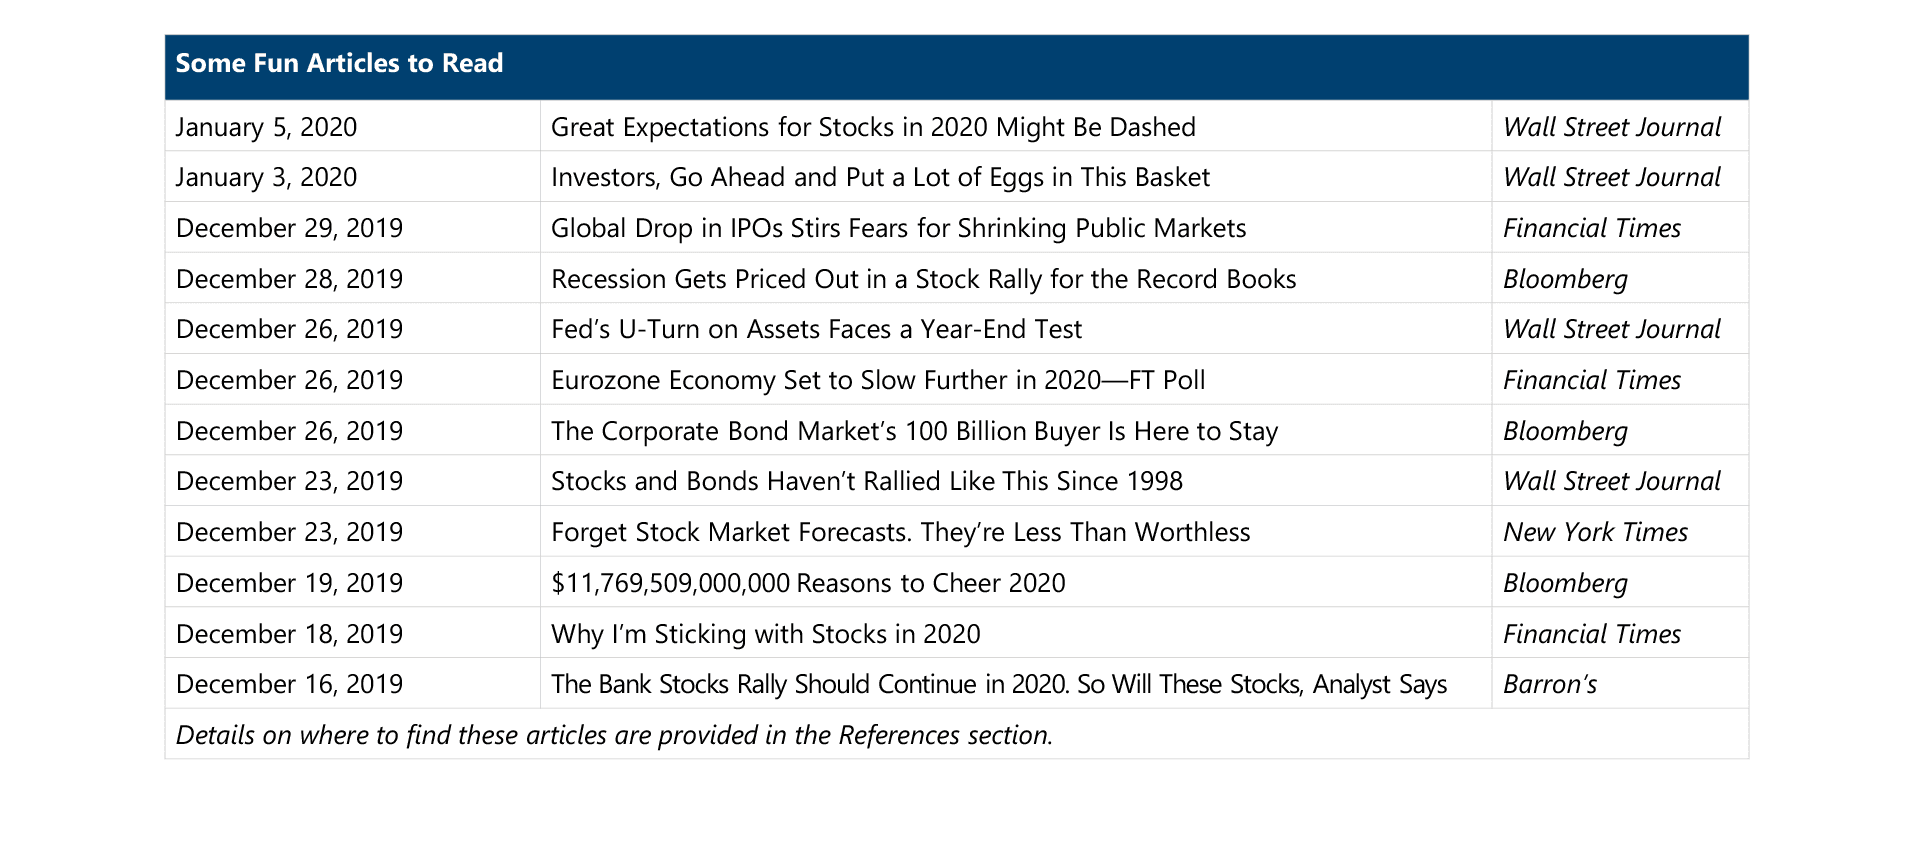Click the "Some Fun Articles to Read" header

(339, 64)
